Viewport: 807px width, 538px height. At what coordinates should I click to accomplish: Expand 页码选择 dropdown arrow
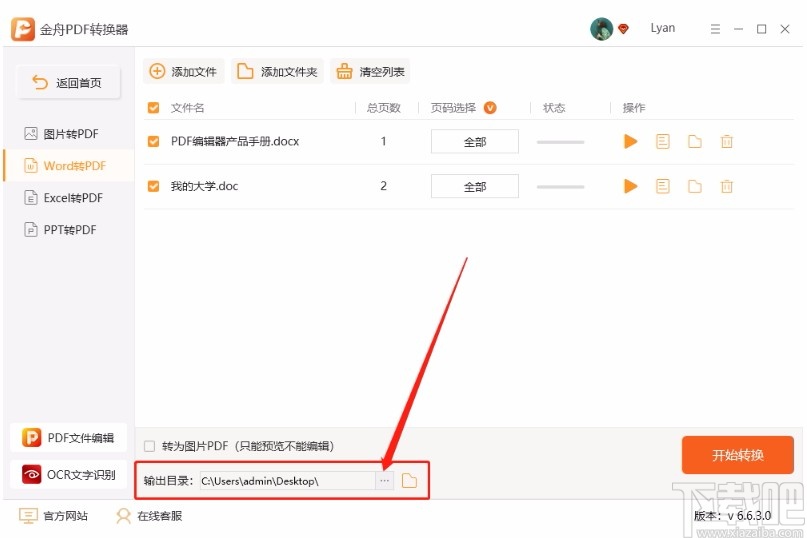490,108
